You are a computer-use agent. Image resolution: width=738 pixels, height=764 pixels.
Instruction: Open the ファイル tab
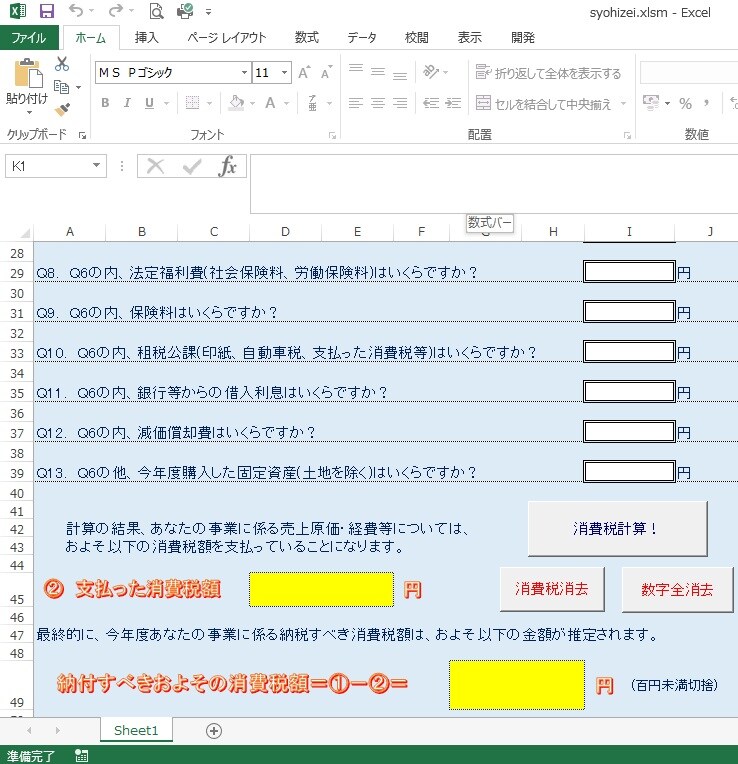(x=29, y=38)
